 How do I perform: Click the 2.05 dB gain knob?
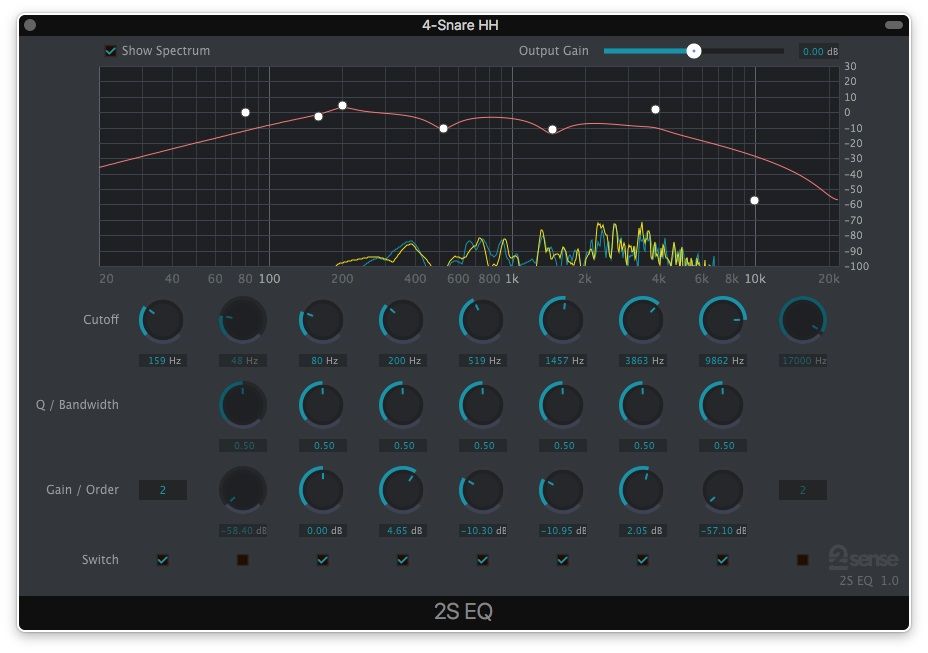[642, 490]
